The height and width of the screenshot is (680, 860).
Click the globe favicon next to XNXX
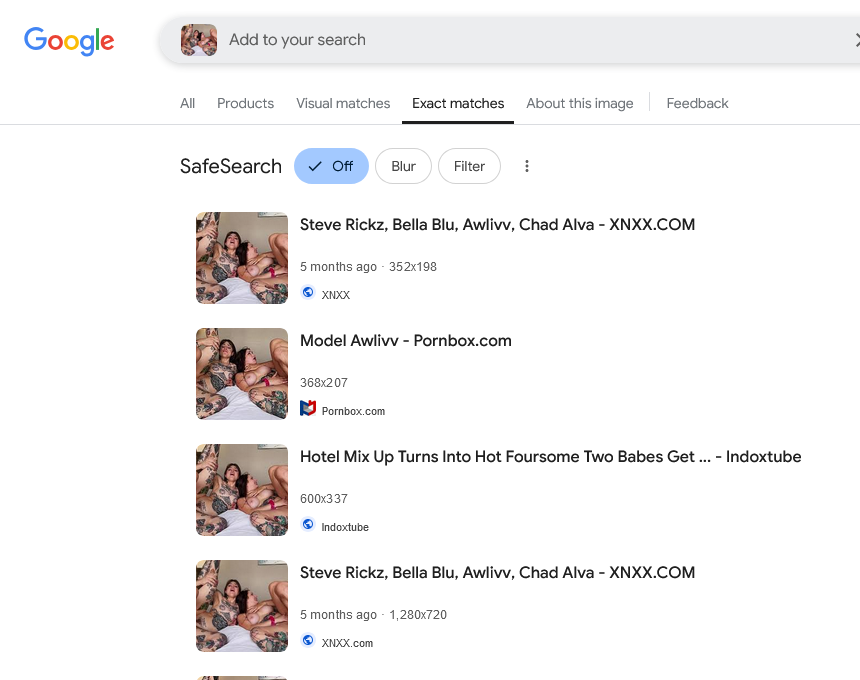coord(308,292)
